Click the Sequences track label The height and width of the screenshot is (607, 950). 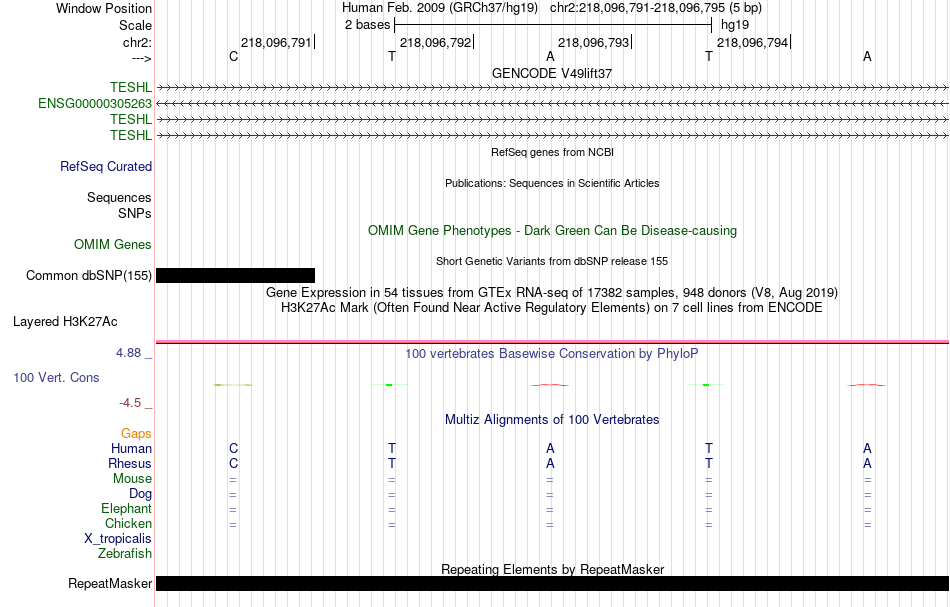(x=119, y=197)
